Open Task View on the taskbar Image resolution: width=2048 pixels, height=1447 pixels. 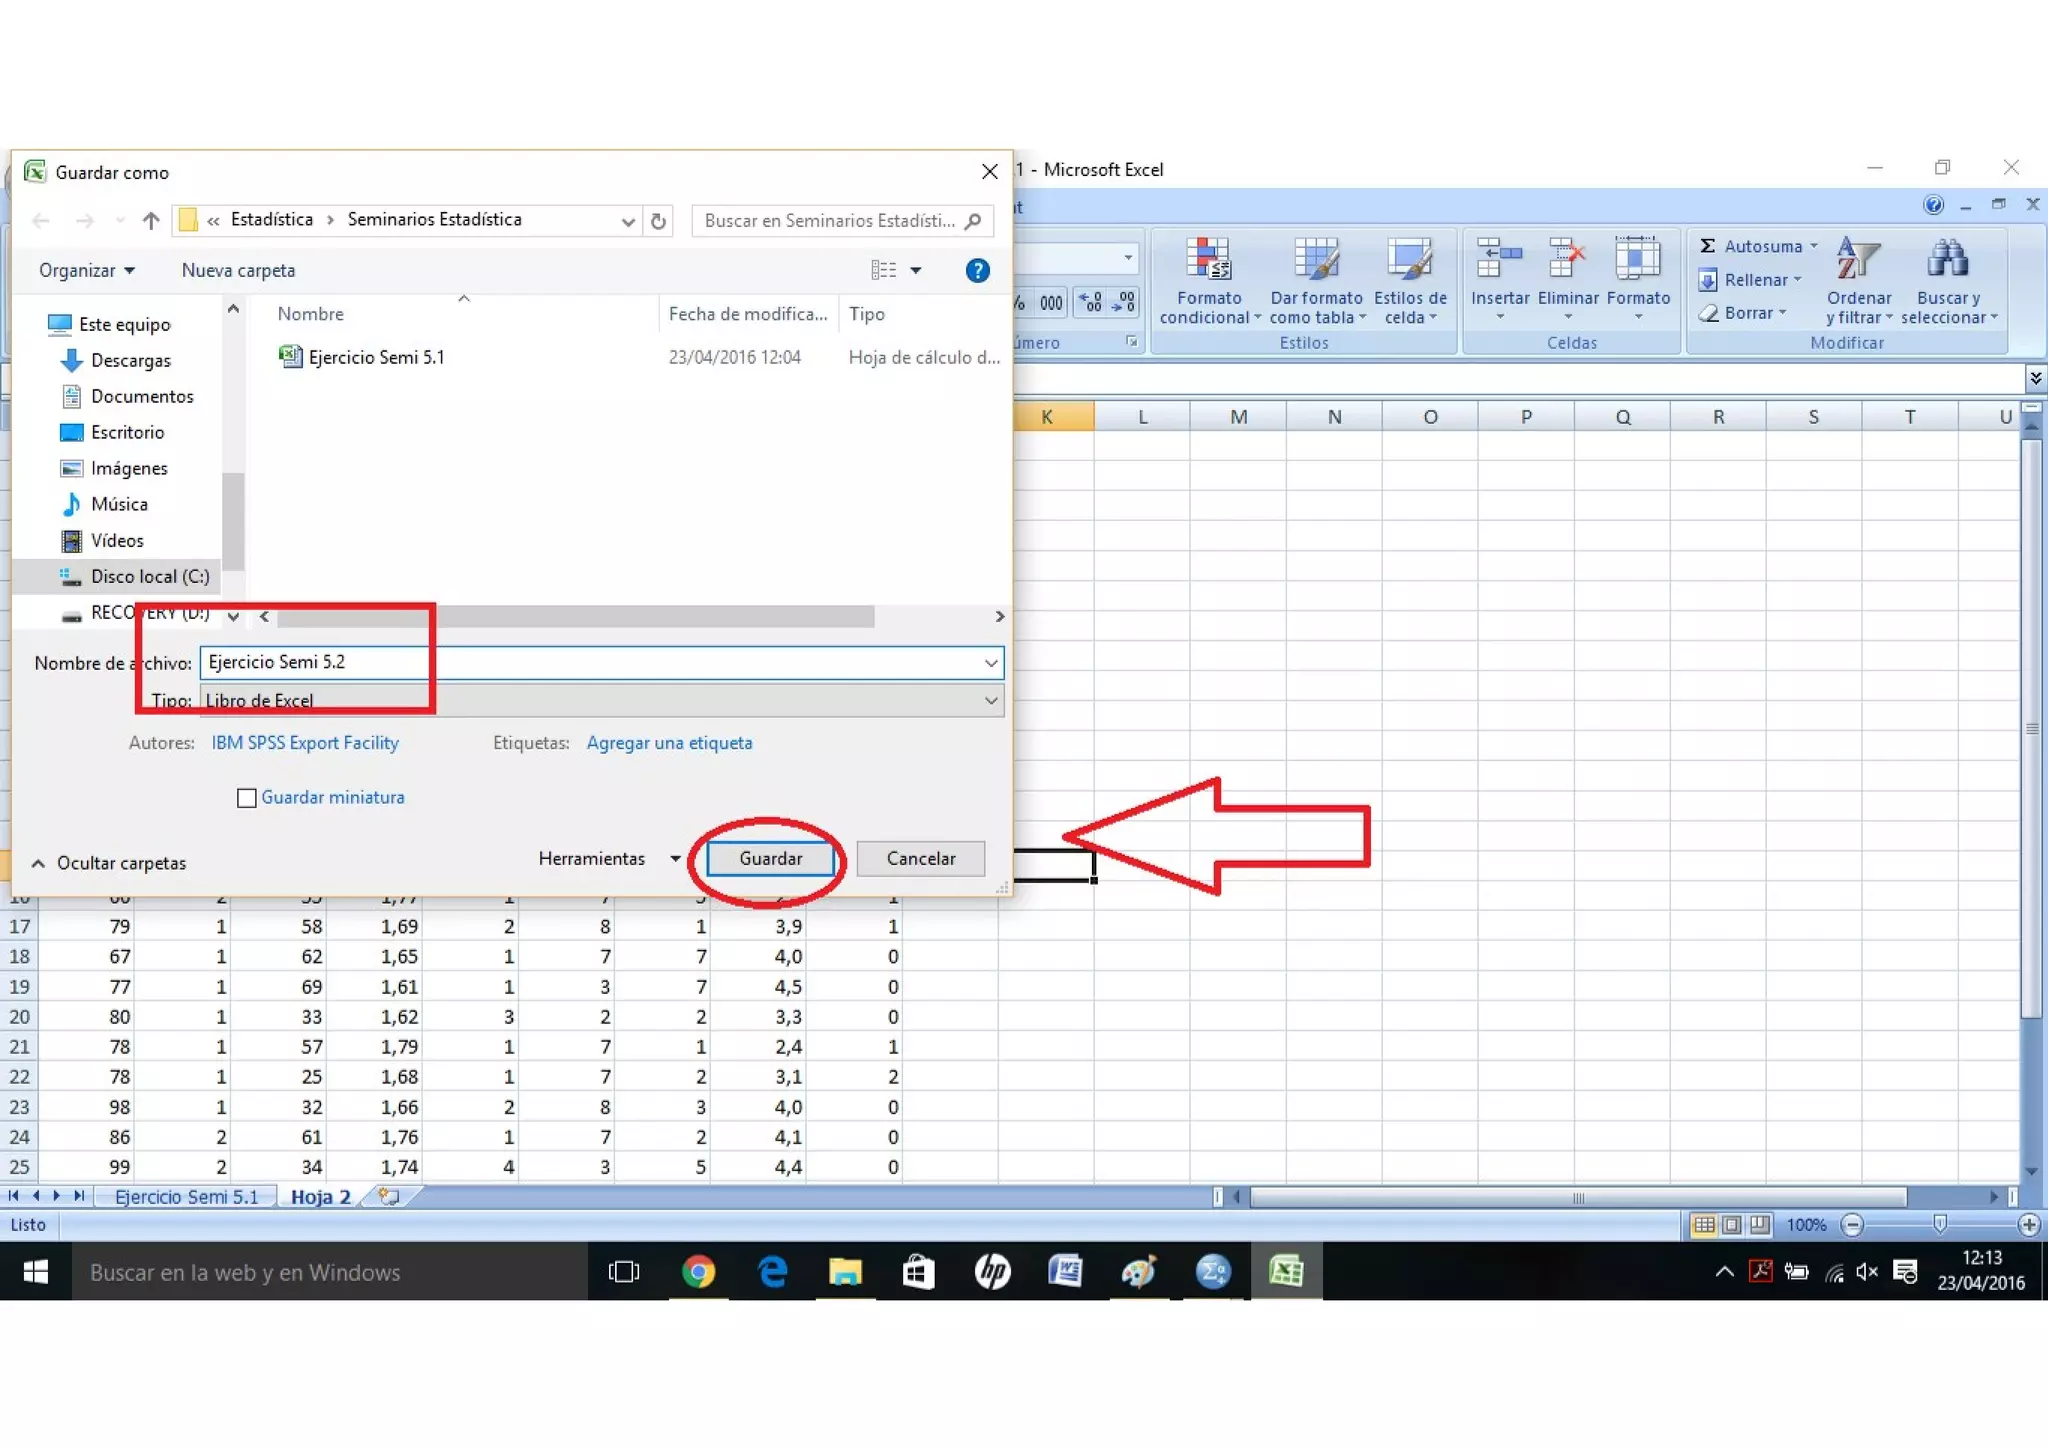pos(623,1272)
